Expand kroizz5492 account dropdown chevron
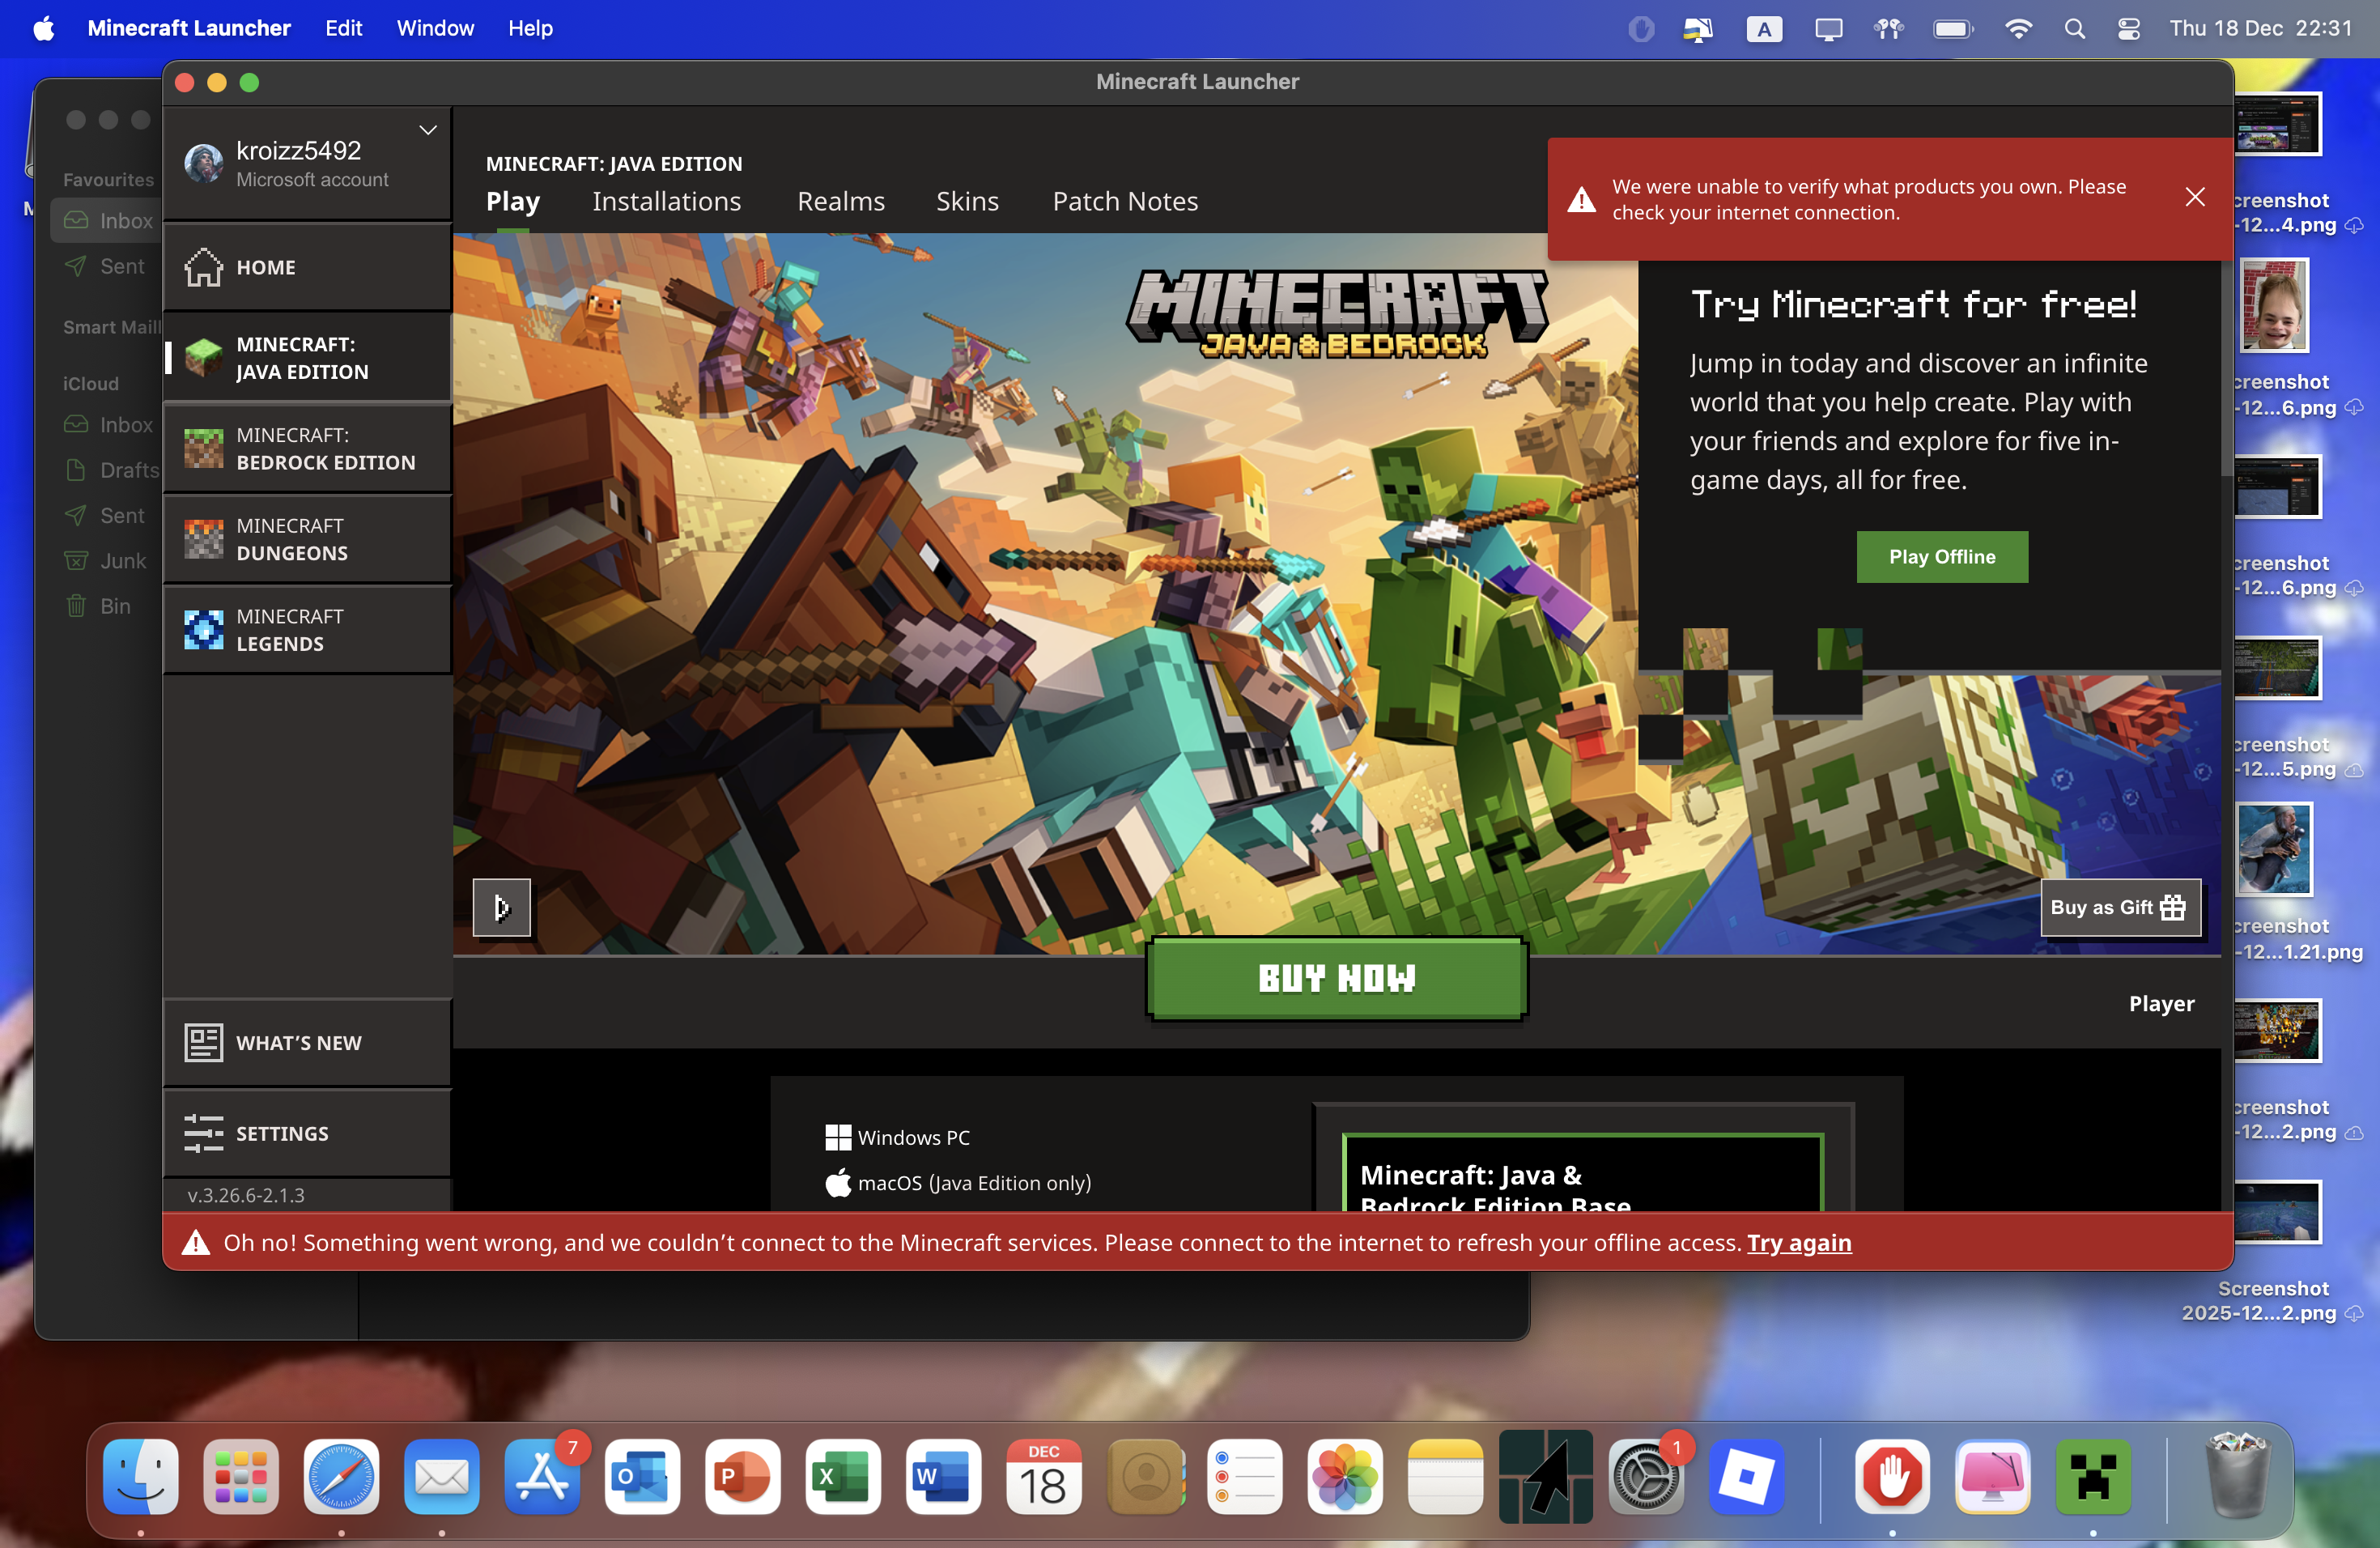 (428, 131)
